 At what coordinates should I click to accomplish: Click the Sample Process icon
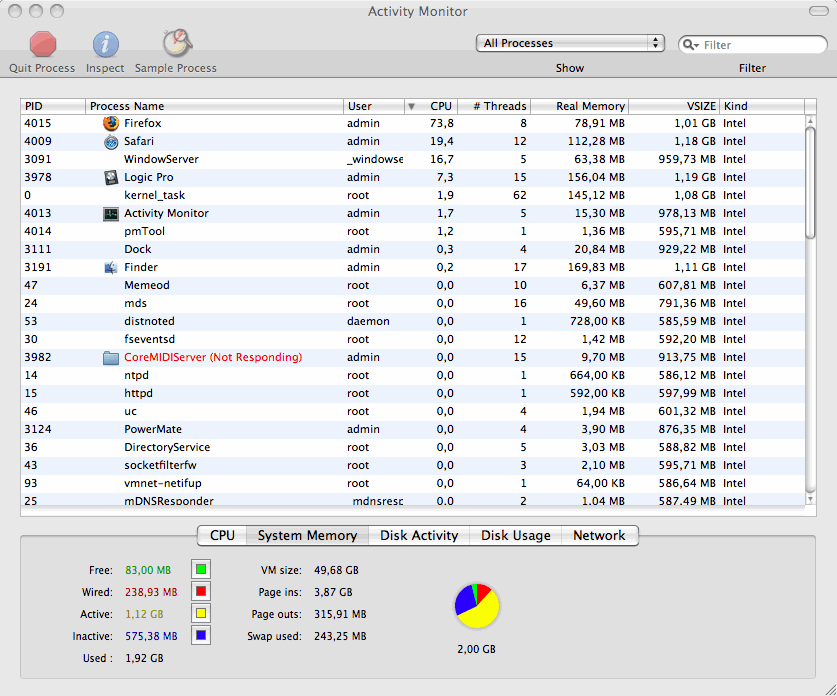pyautogui.click(x=177, y=43)
